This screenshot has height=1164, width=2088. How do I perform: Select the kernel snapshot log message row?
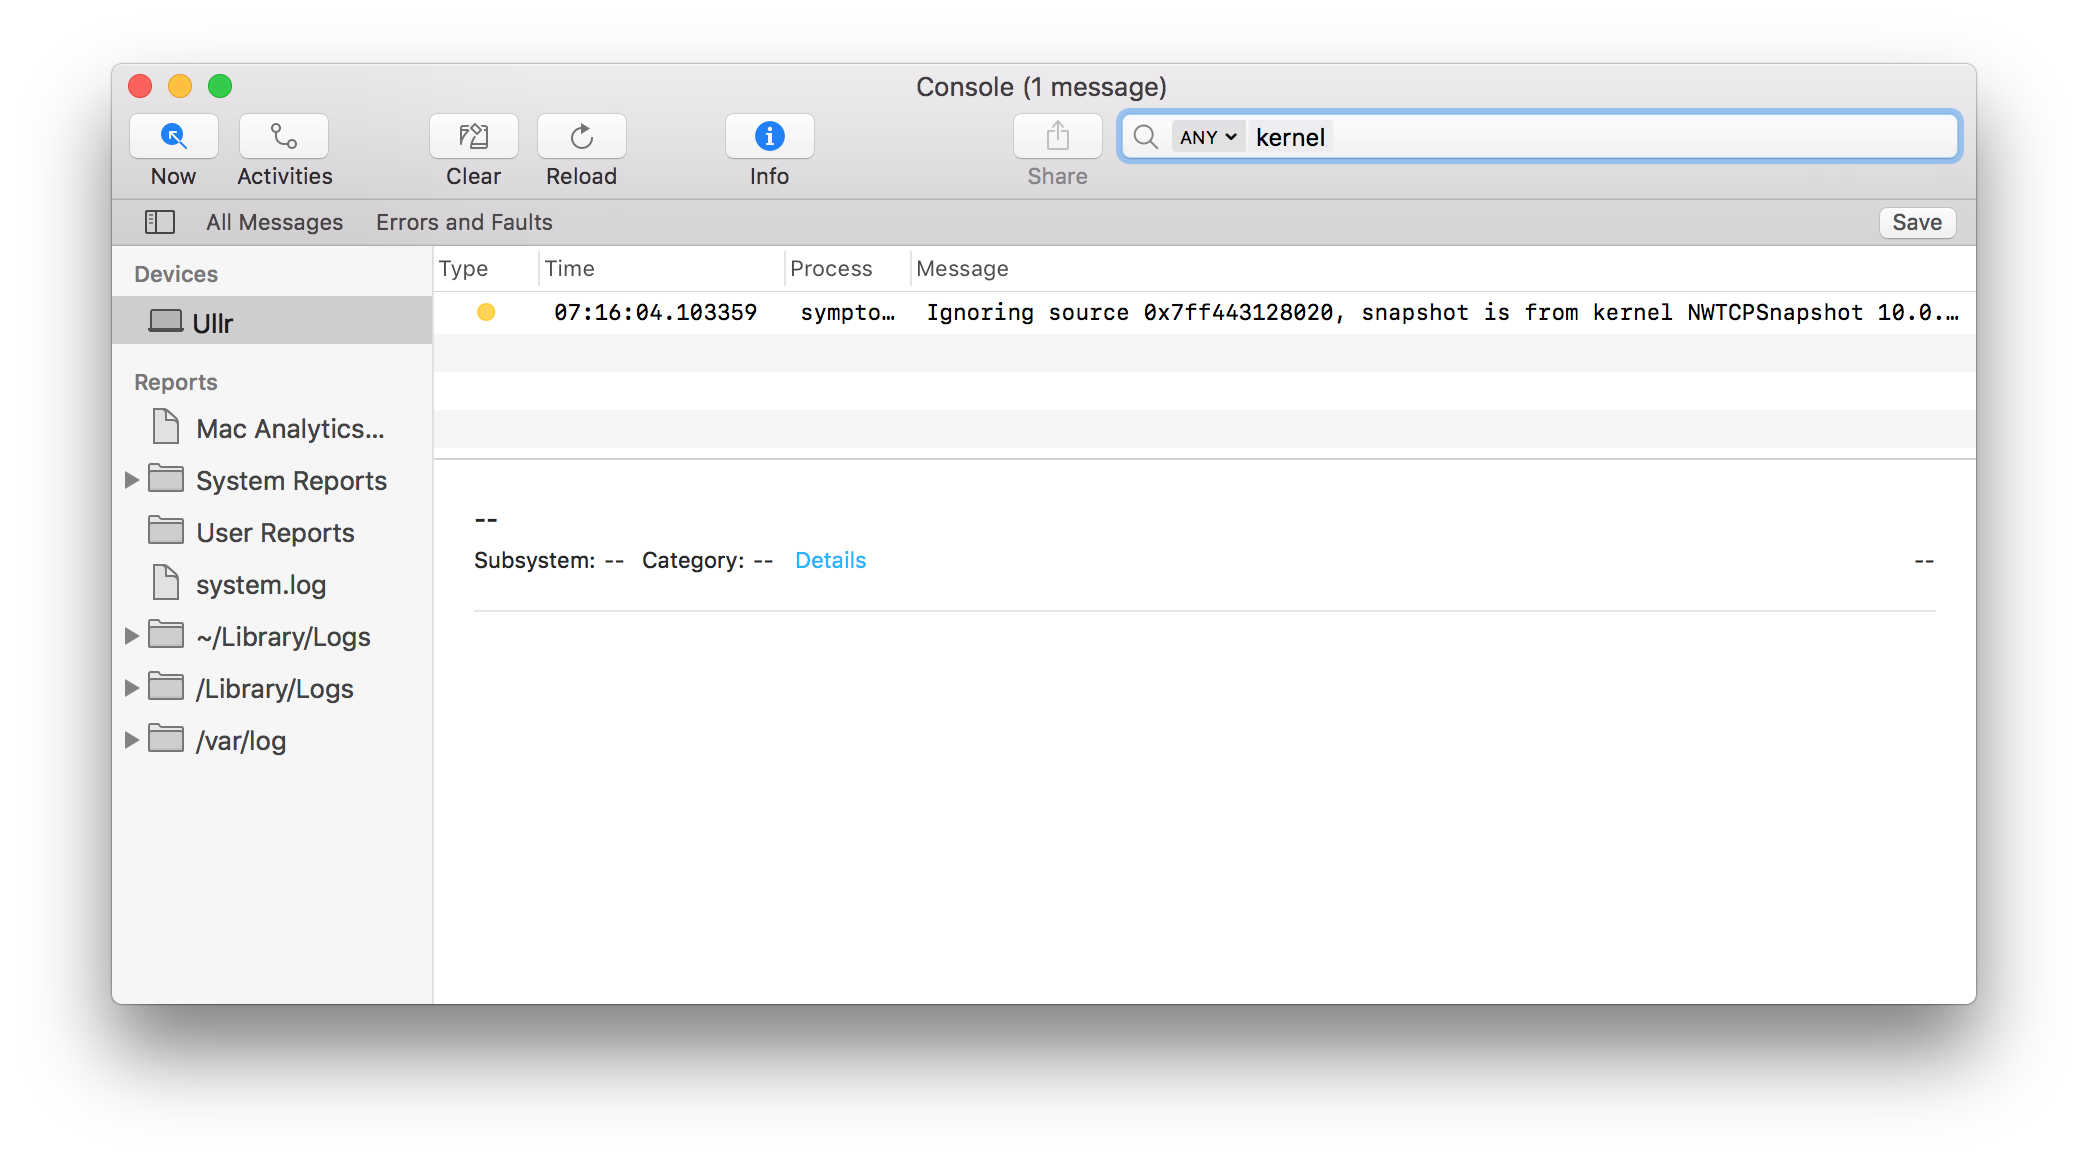[x=1200, y=312]
